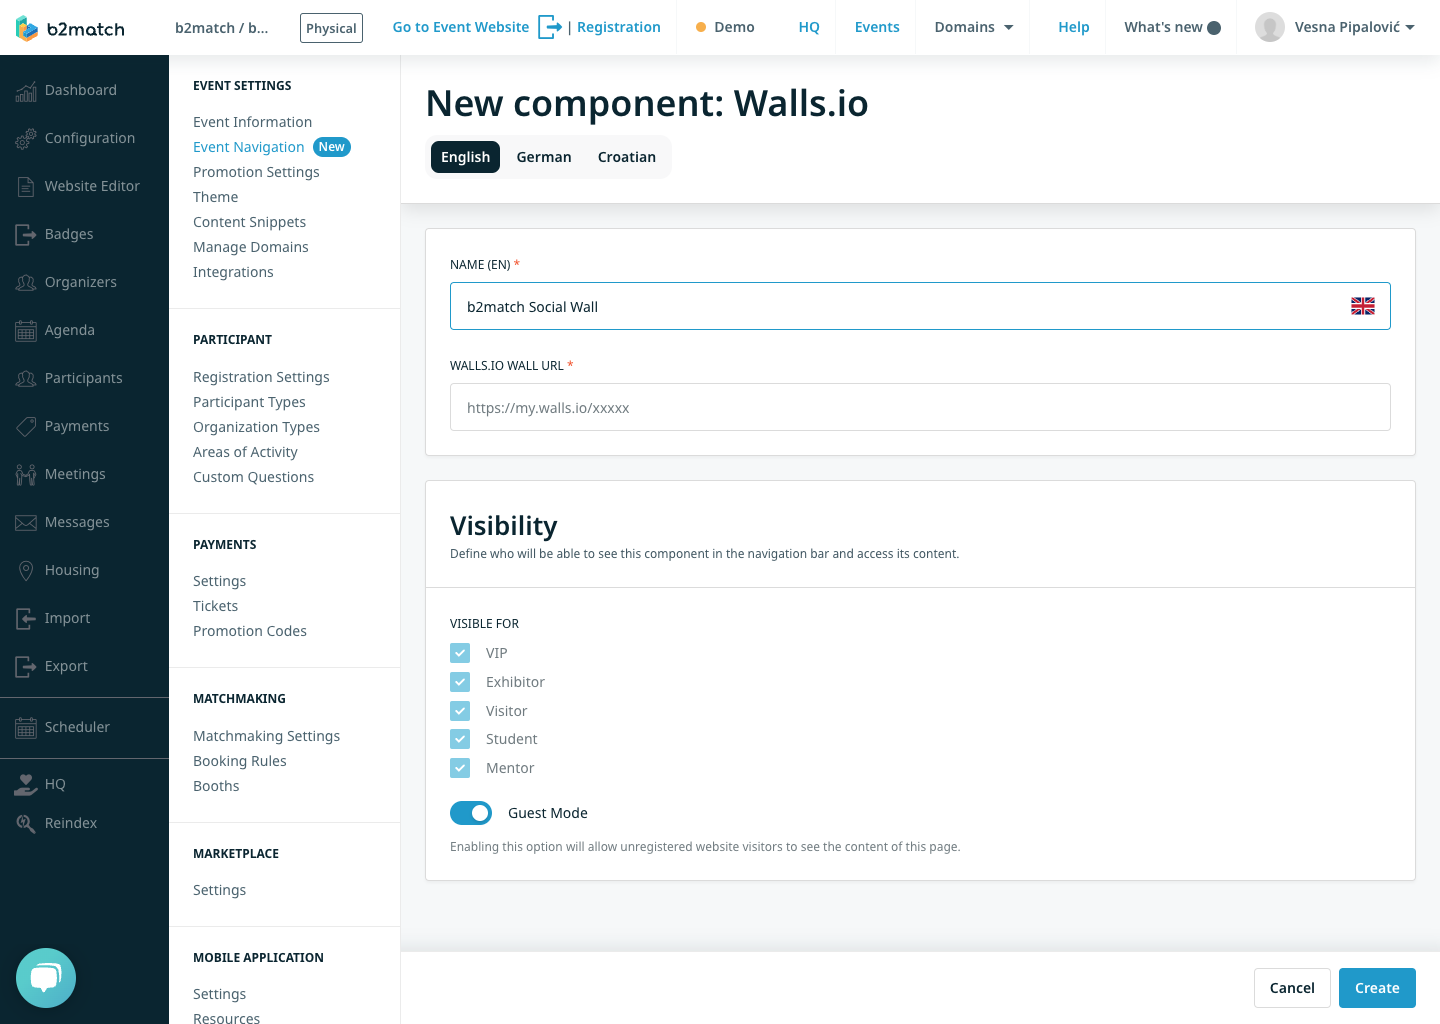Expand the Domains dropdown

(974, 27)
